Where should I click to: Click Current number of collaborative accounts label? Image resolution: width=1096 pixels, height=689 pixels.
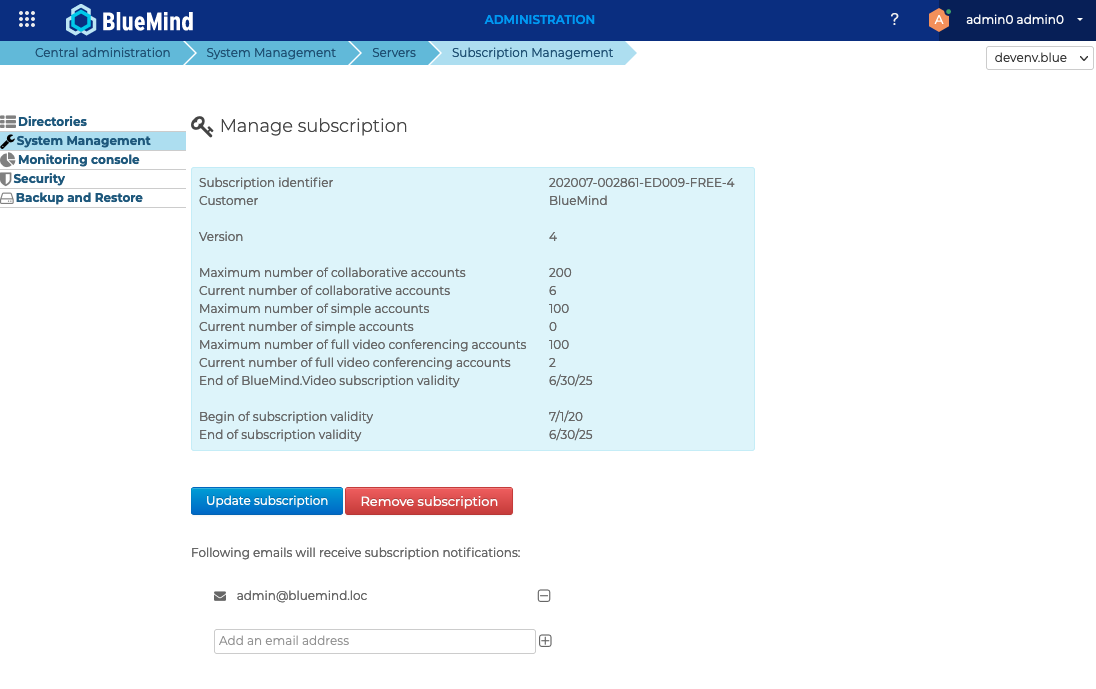pyautogui.click(x=324, y=291)
